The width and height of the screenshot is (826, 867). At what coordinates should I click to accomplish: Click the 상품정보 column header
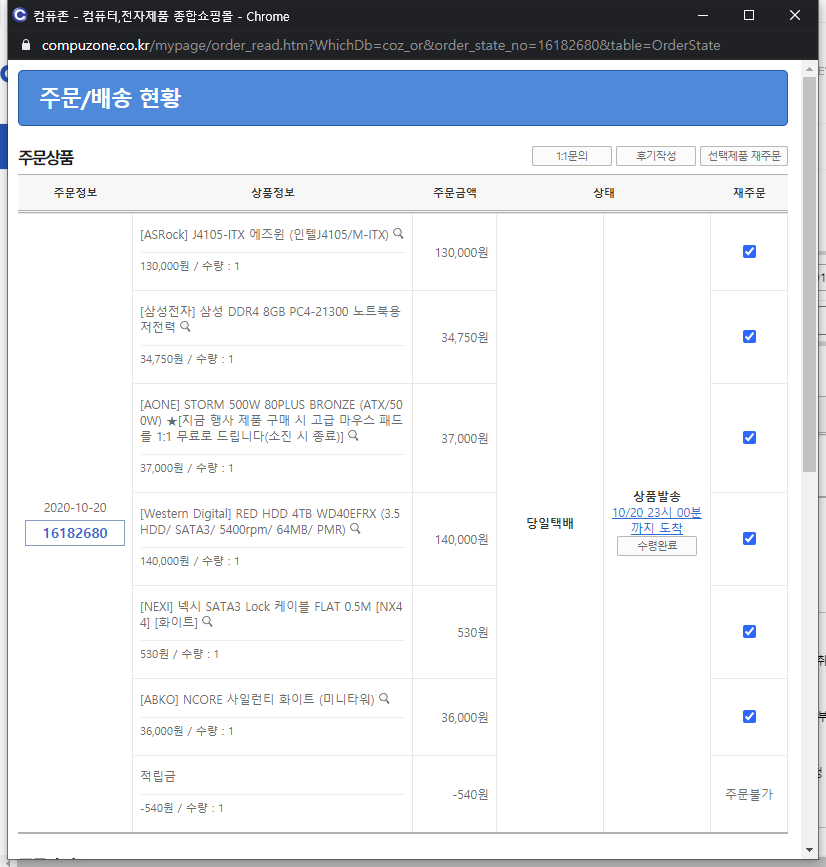[x=273, y=192]
